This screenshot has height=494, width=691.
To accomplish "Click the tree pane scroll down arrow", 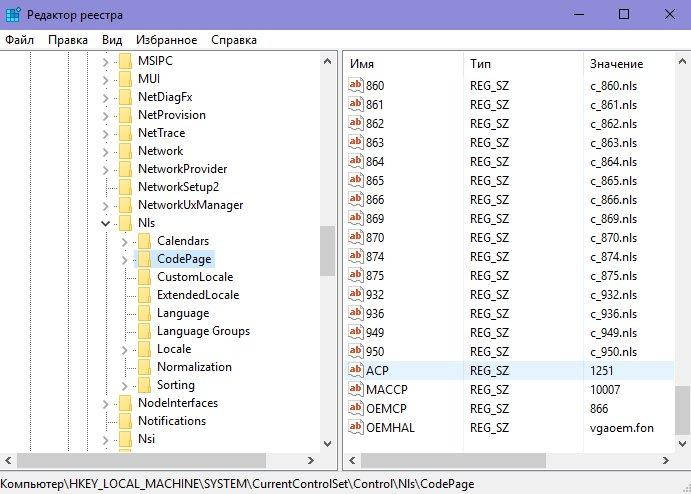I will [327, 442].
